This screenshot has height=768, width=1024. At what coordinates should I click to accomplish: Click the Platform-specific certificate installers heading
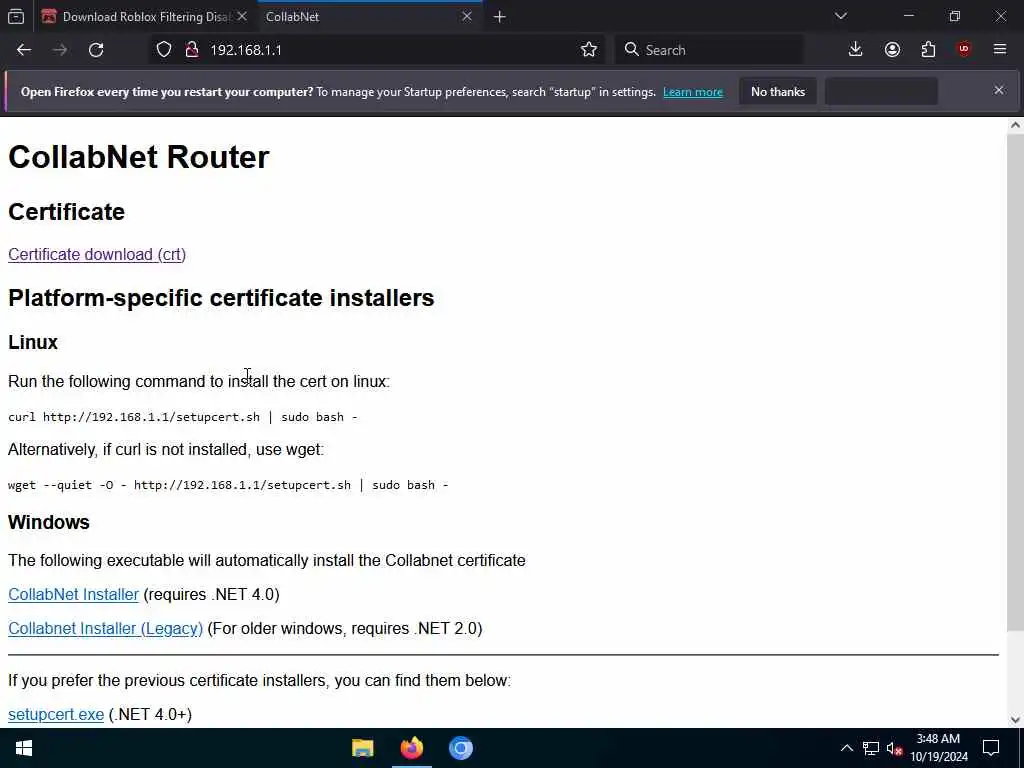221,298
